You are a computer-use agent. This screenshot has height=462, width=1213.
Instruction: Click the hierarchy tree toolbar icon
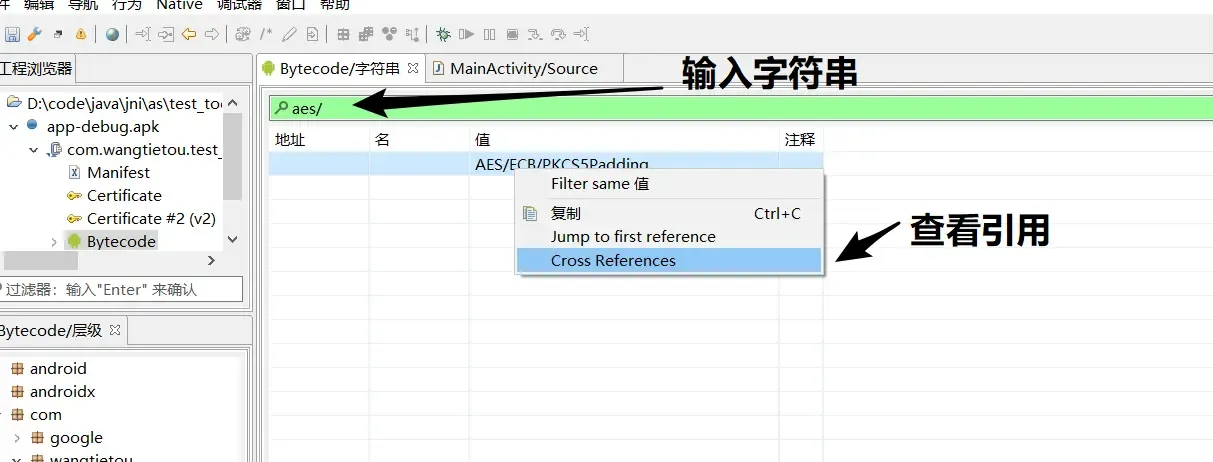[412, 34]
